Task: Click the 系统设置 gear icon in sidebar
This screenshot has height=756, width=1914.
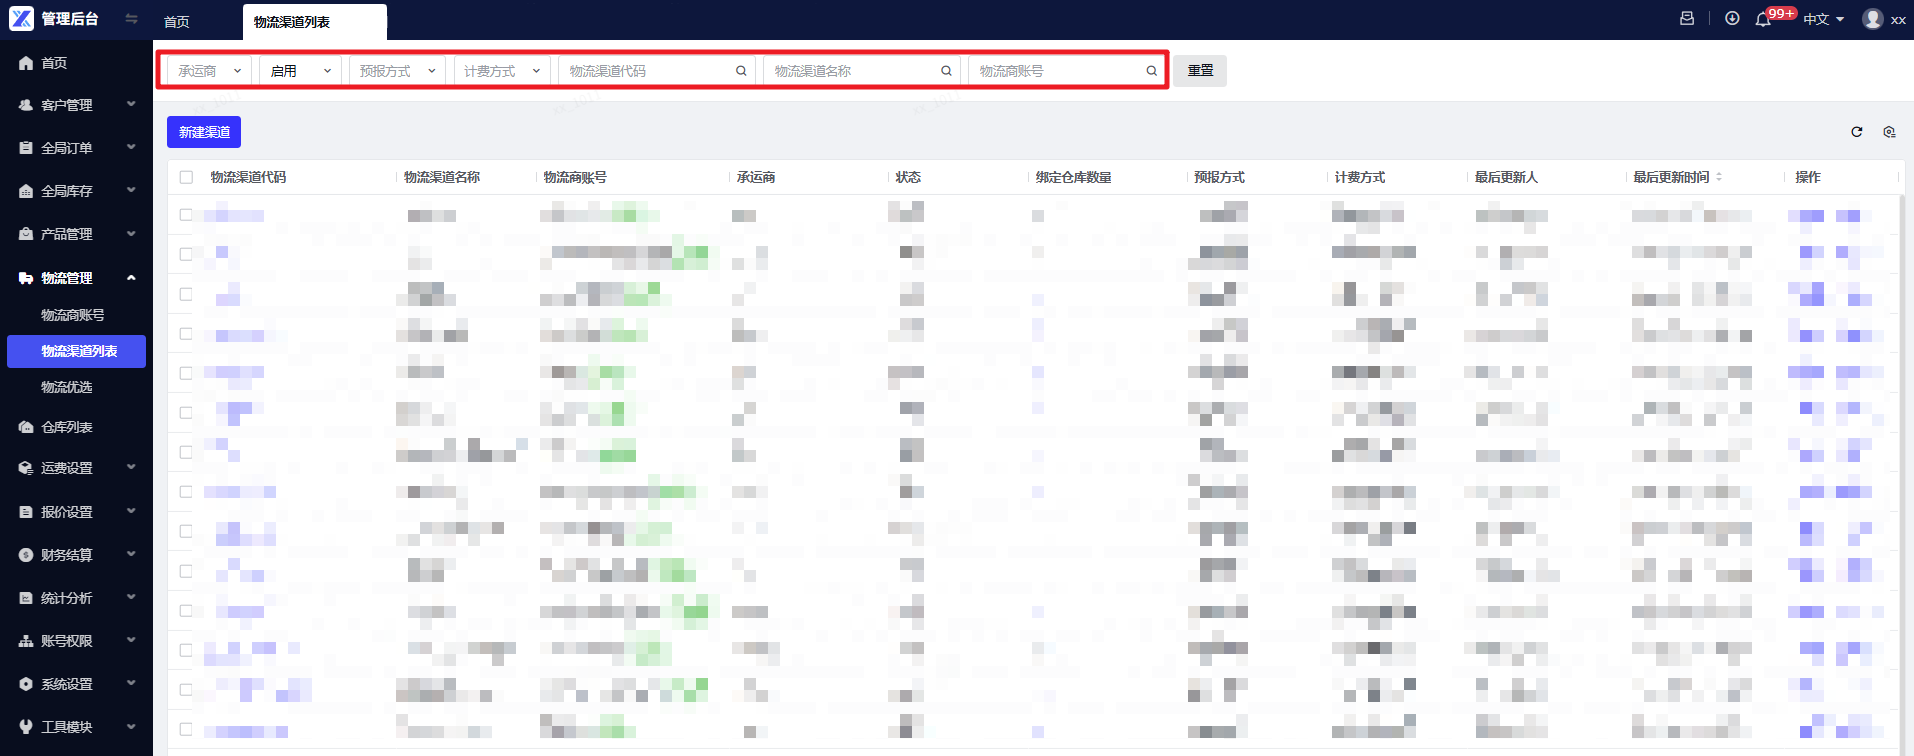Action: 26,684
